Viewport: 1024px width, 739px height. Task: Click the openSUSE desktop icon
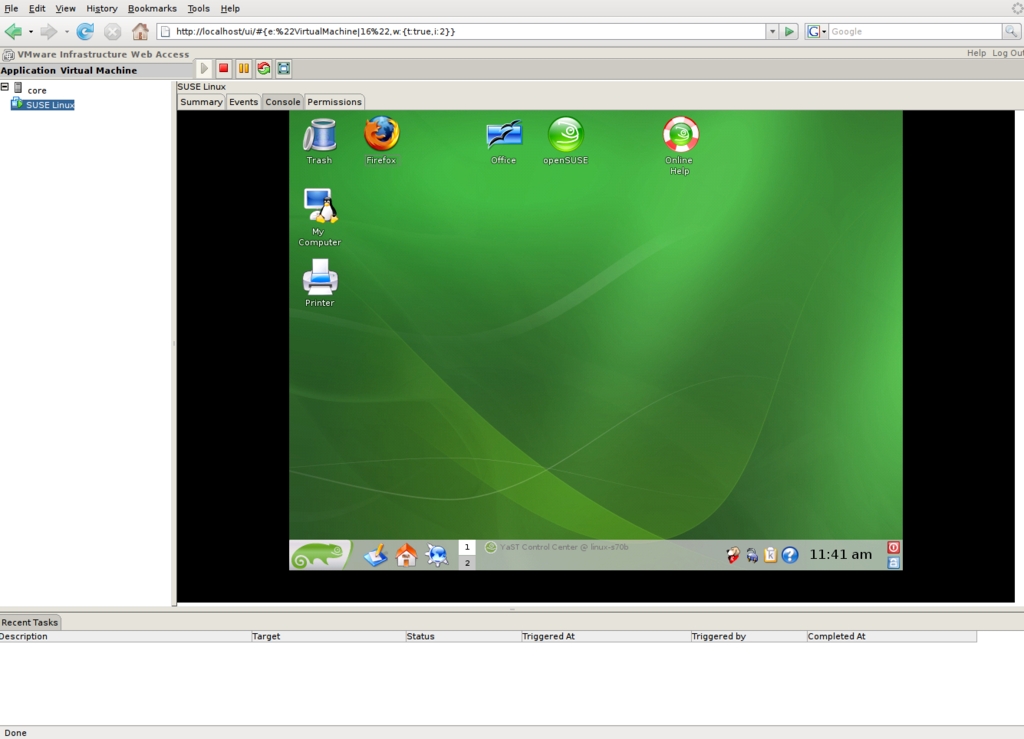pos(565,135)
